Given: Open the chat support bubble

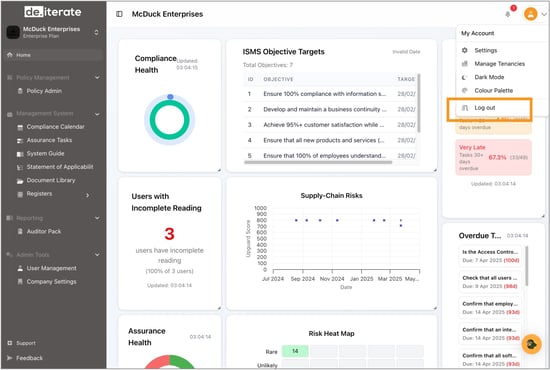Looking at the screenshot, I should pos(531,344).
